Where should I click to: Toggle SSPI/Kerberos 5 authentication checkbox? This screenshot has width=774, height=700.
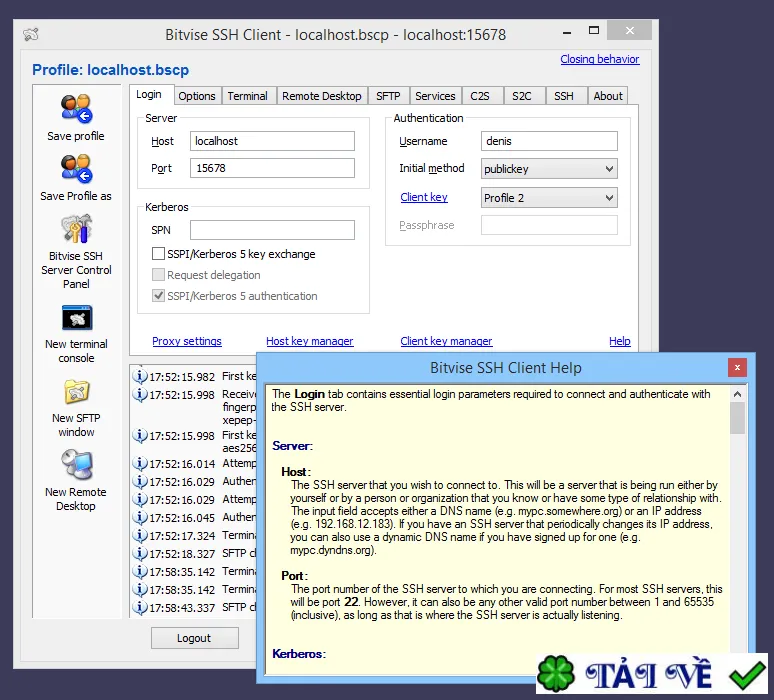158,296
